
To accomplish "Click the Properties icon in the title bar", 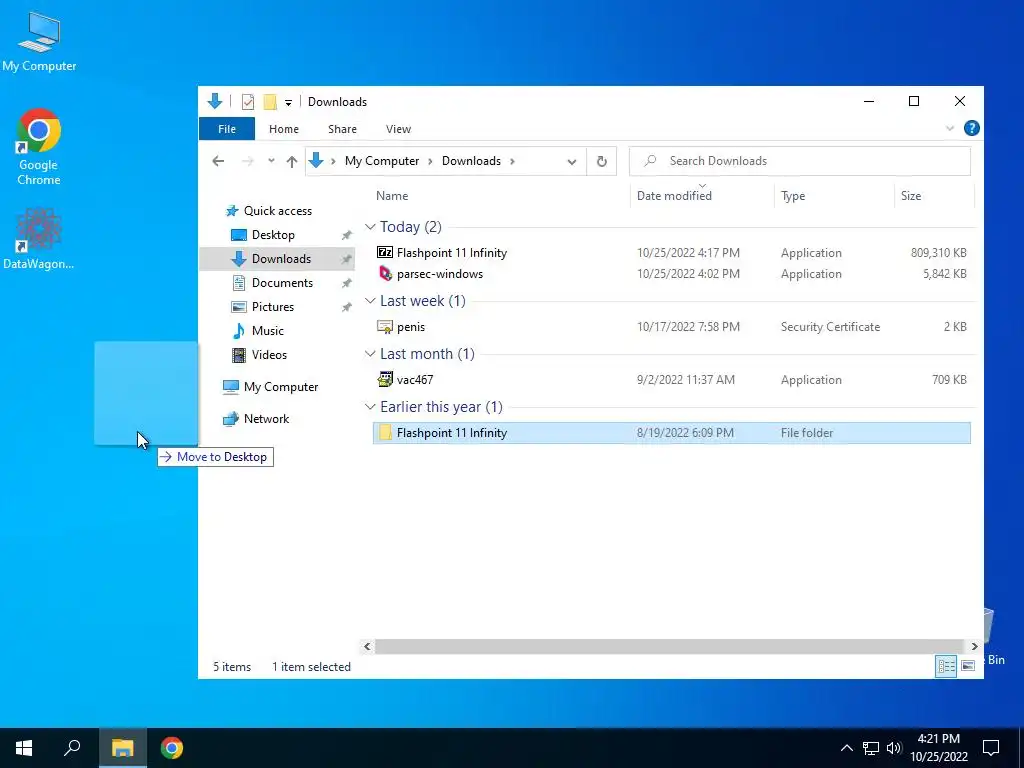I will tap(248, 102).
